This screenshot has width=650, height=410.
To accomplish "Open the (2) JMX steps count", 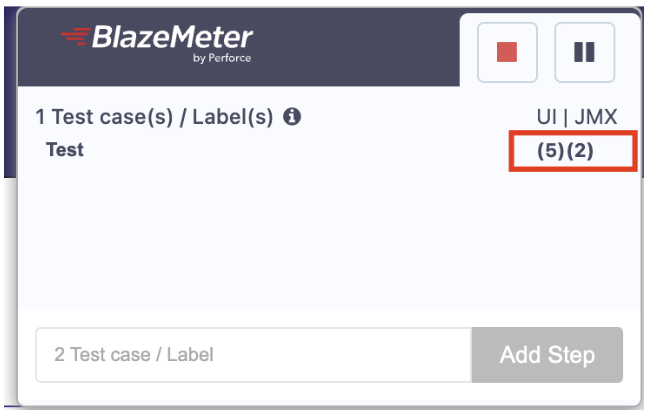I will click(x=580, y=151).
